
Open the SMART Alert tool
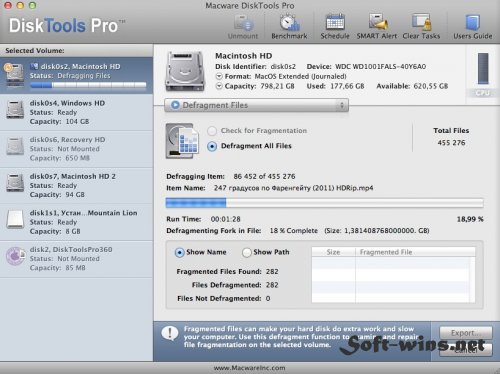378,22
